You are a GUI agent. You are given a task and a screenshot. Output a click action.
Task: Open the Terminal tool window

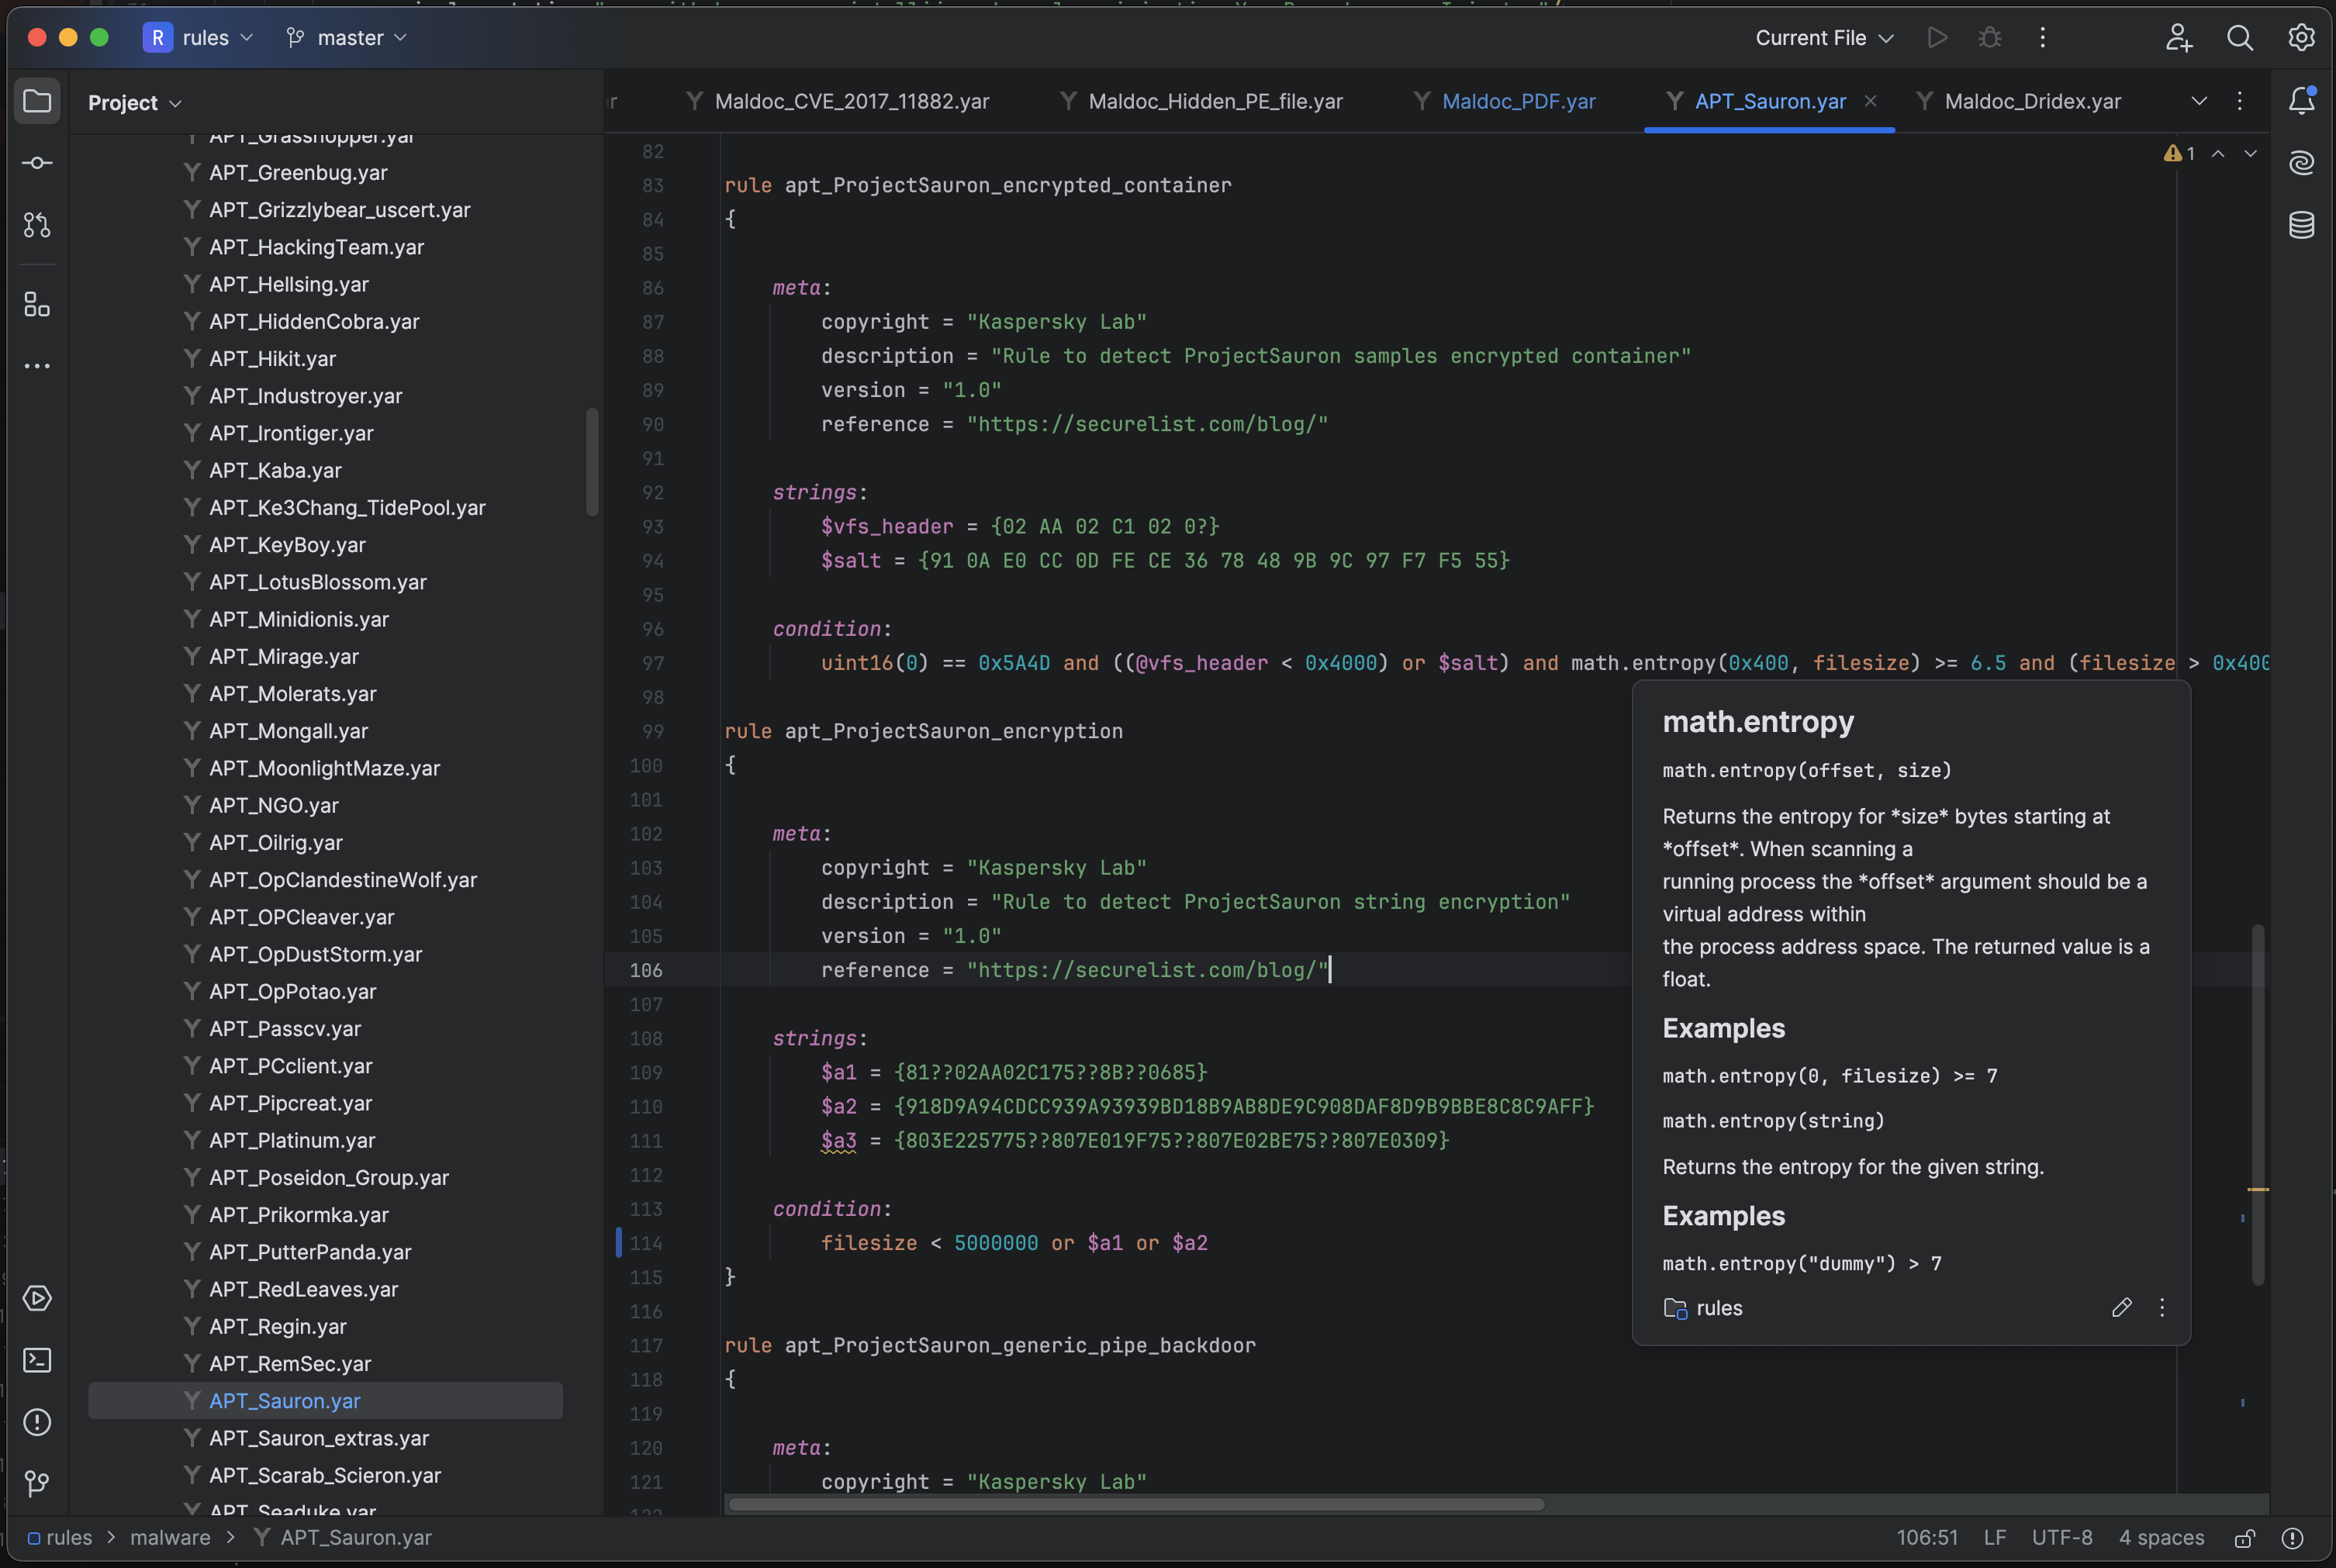[x=37, y=1360]
